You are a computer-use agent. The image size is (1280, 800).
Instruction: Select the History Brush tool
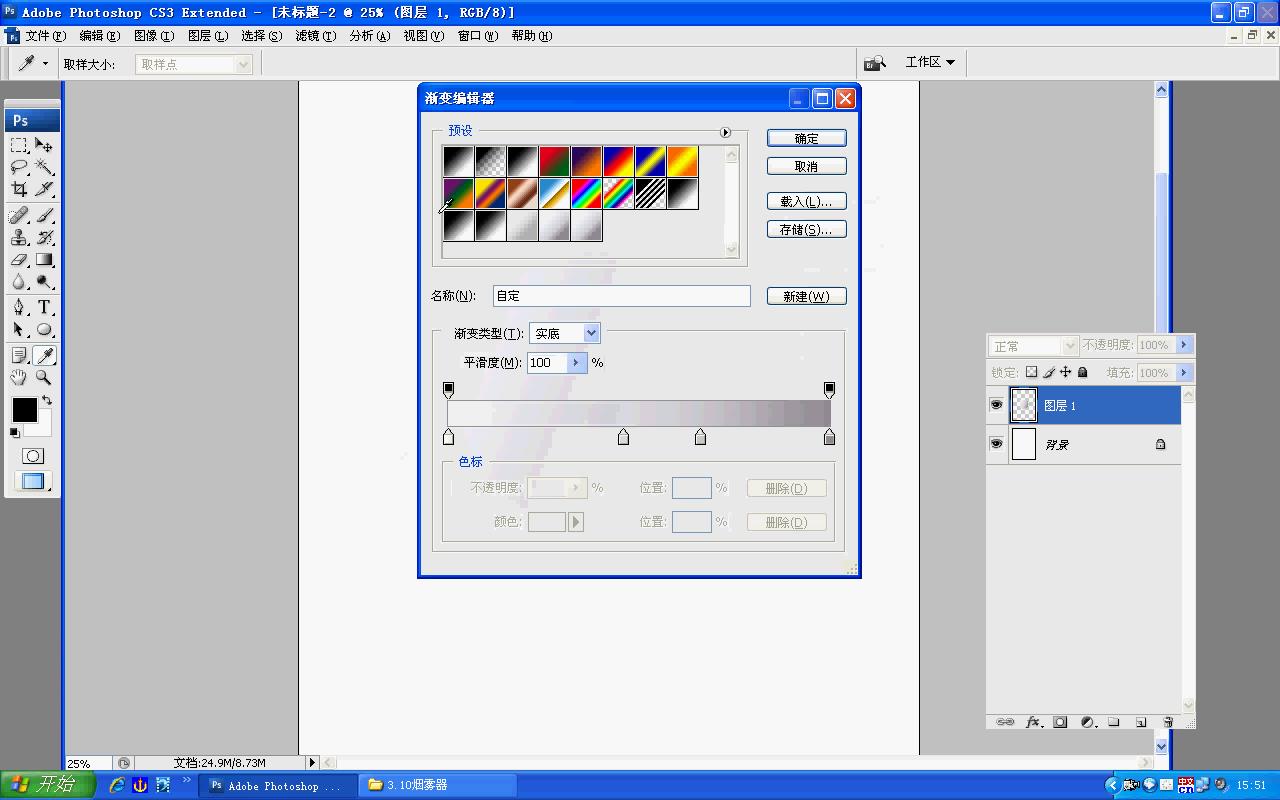44,237
